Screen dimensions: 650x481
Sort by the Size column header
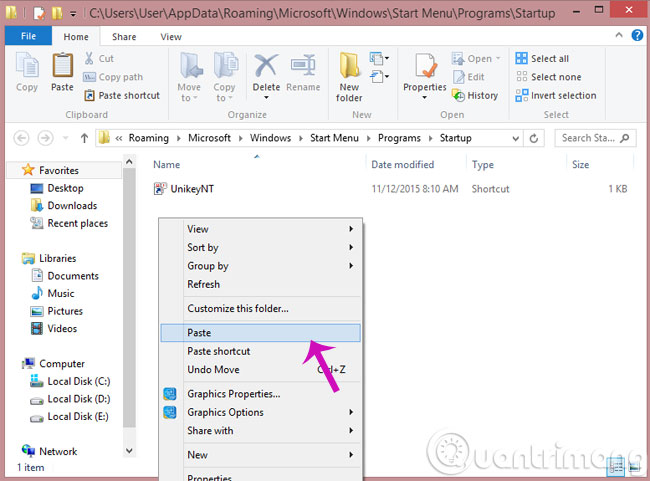coord(580,165)
